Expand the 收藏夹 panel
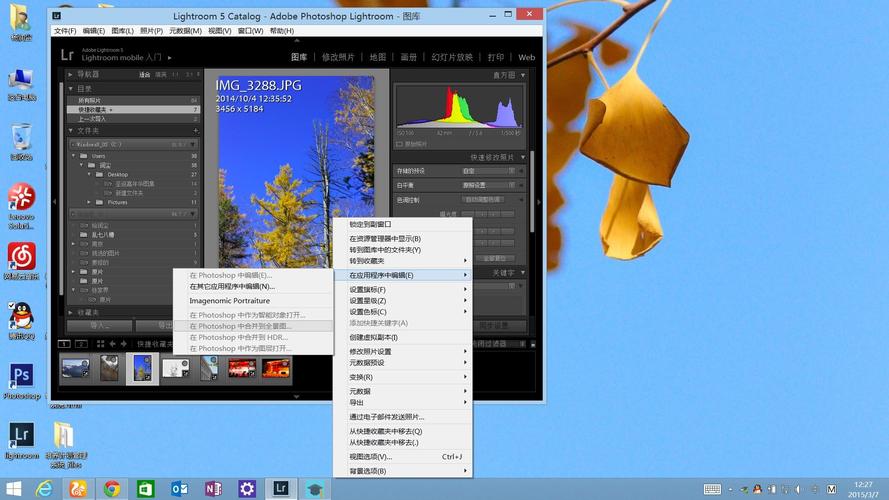889x500 pixels. click(x=71, y=312)
